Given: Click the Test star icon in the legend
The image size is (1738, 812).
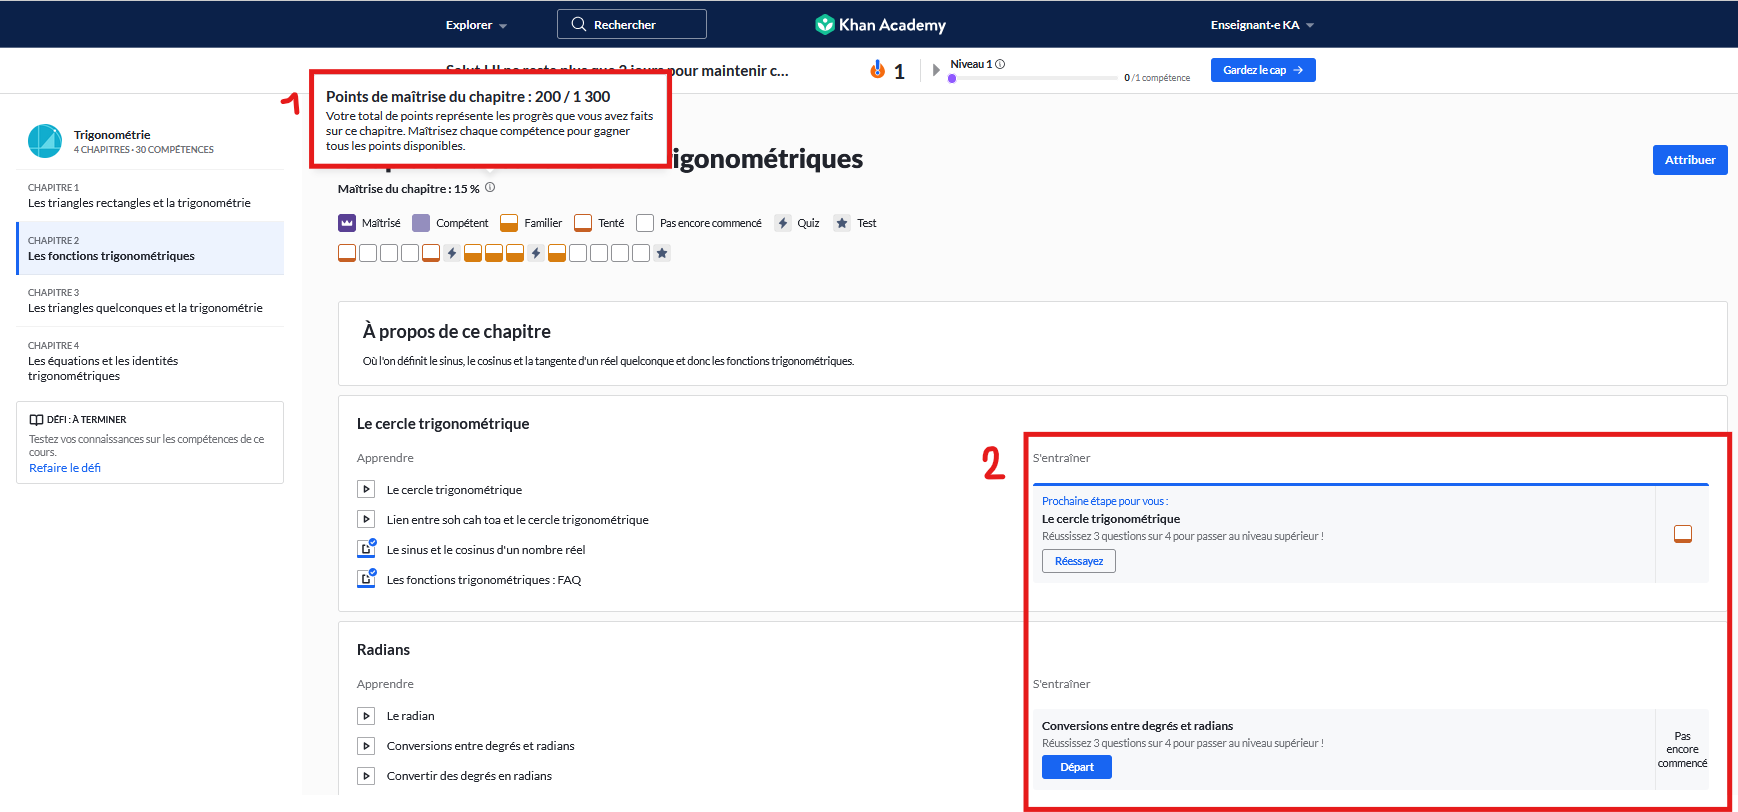Looking at the screenshot, I should (842, 223).
